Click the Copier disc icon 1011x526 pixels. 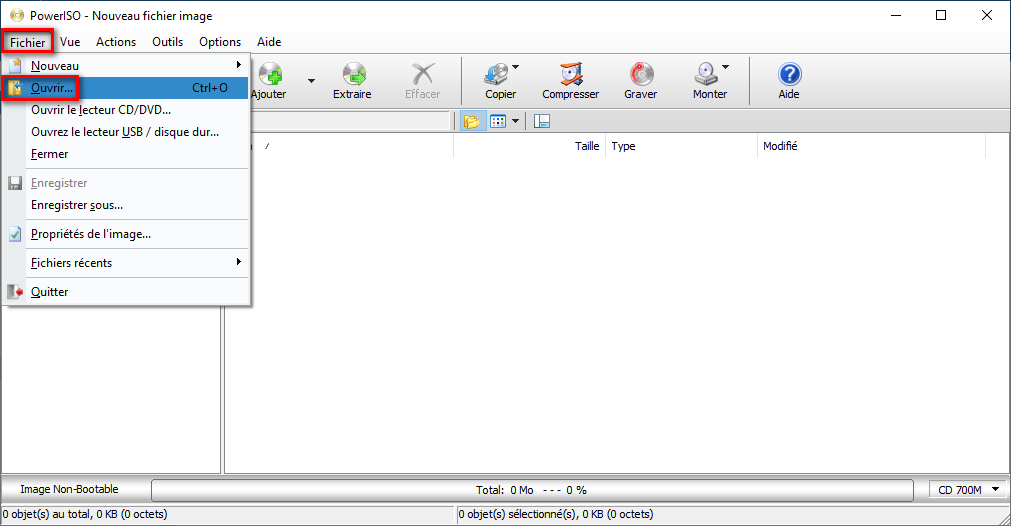[497, 75]
